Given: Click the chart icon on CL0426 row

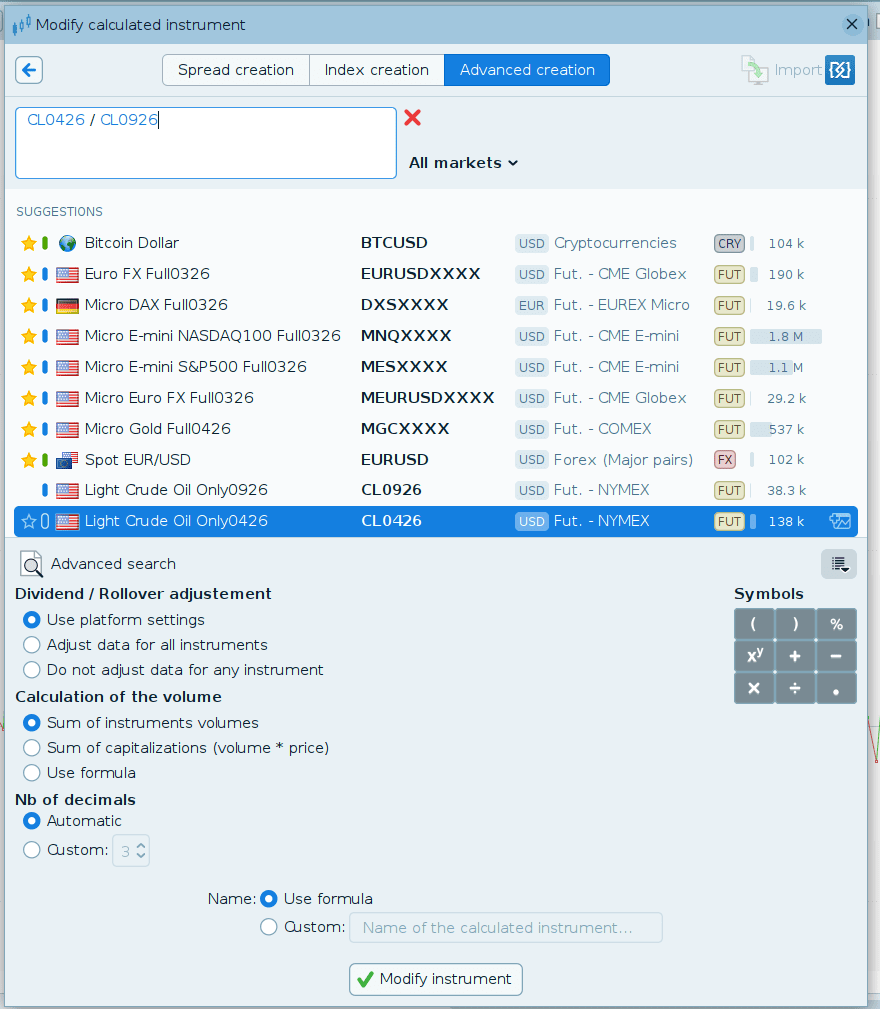Looking at the screenshot, I should pos(840,521).
